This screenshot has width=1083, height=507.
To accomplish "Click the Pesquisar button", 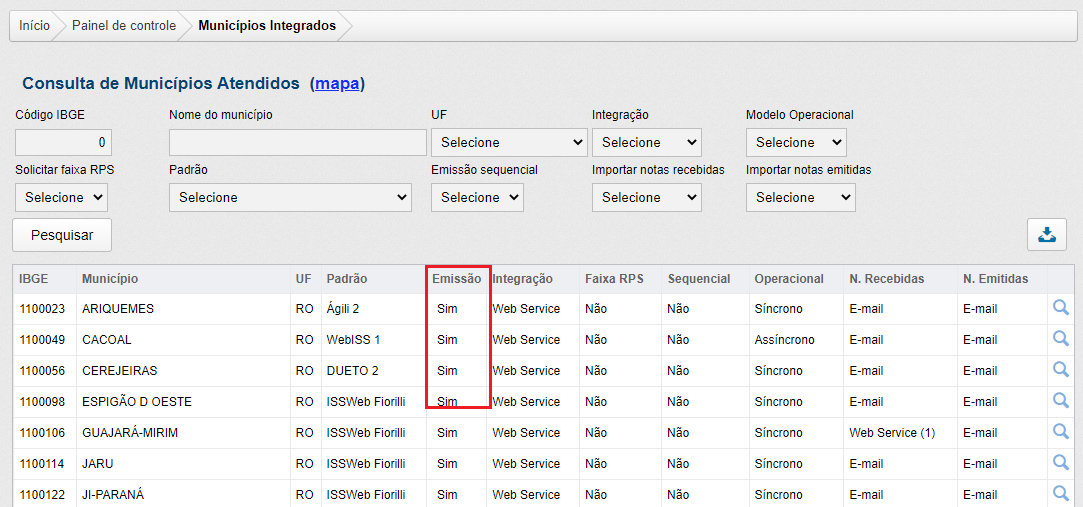I will tap(62, 235).
